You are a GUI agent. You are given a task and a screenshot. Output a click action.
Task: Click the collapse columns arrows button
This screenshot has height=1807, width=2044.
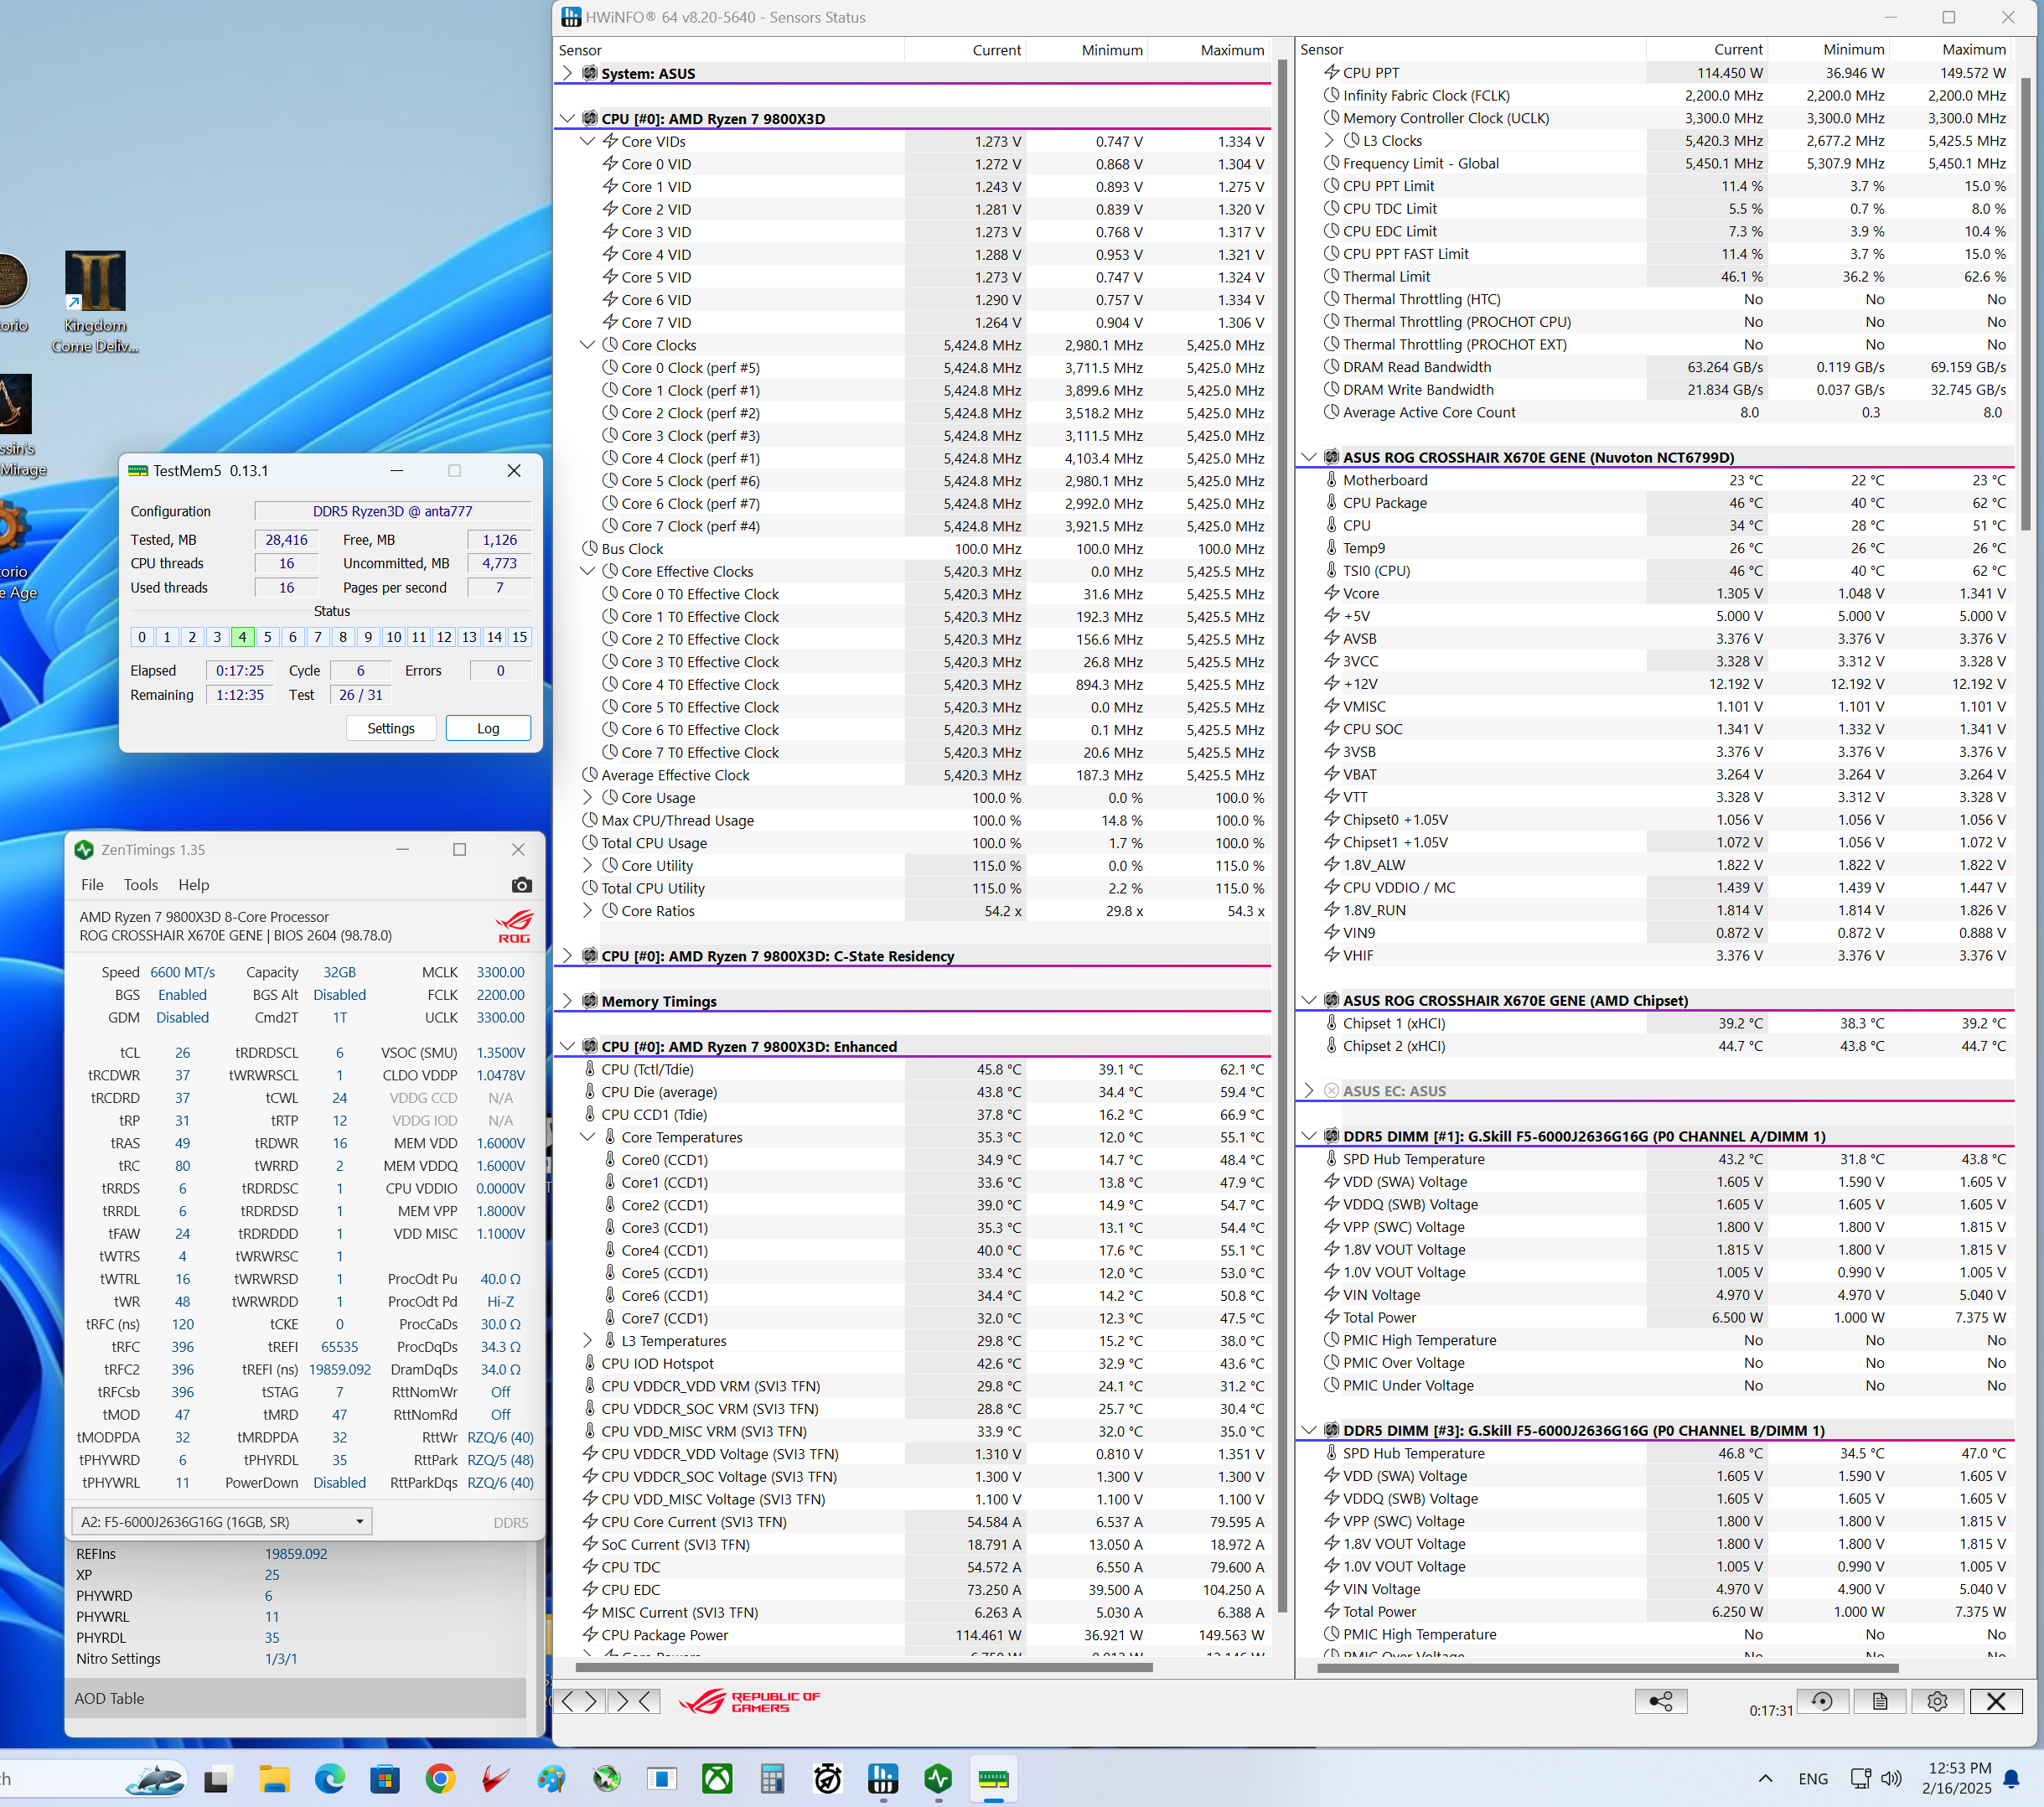(633, 1701)
